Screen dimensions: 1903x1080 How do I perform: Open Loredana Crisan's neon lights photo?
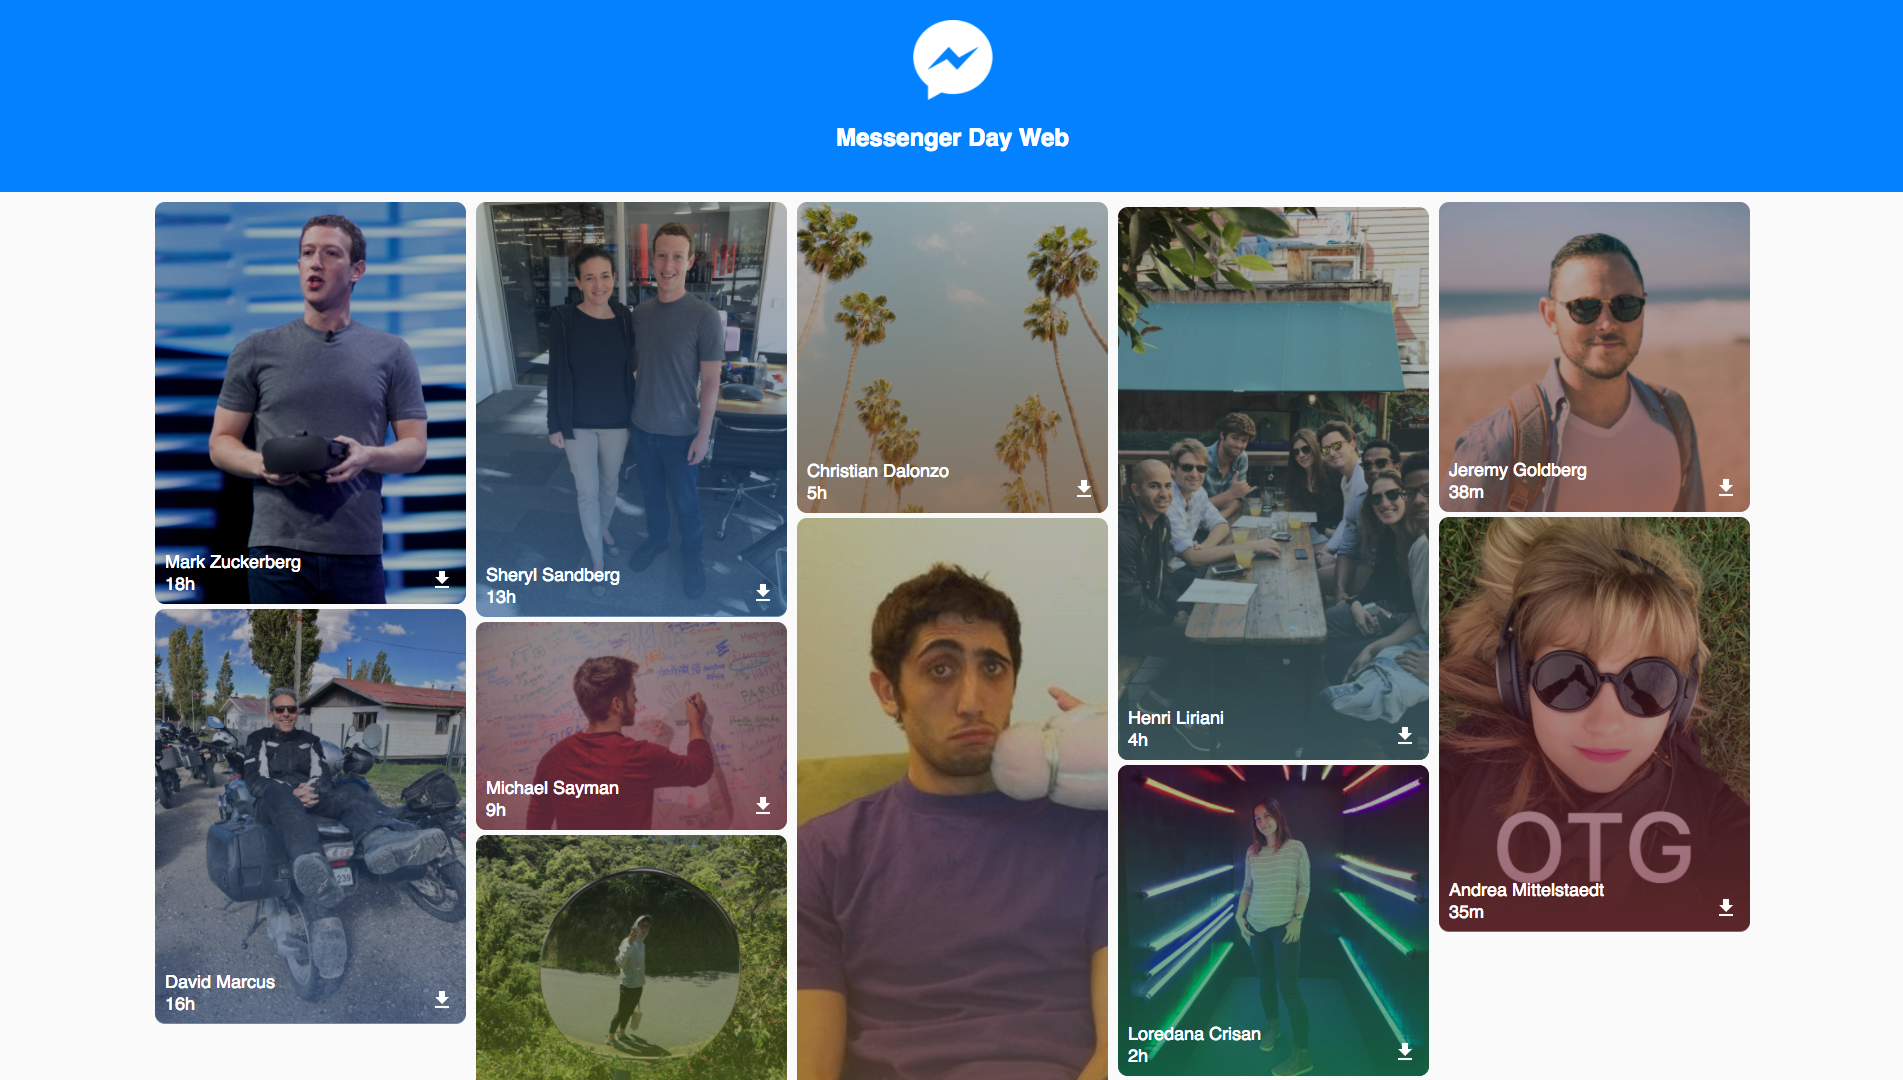pos(1273,920)
